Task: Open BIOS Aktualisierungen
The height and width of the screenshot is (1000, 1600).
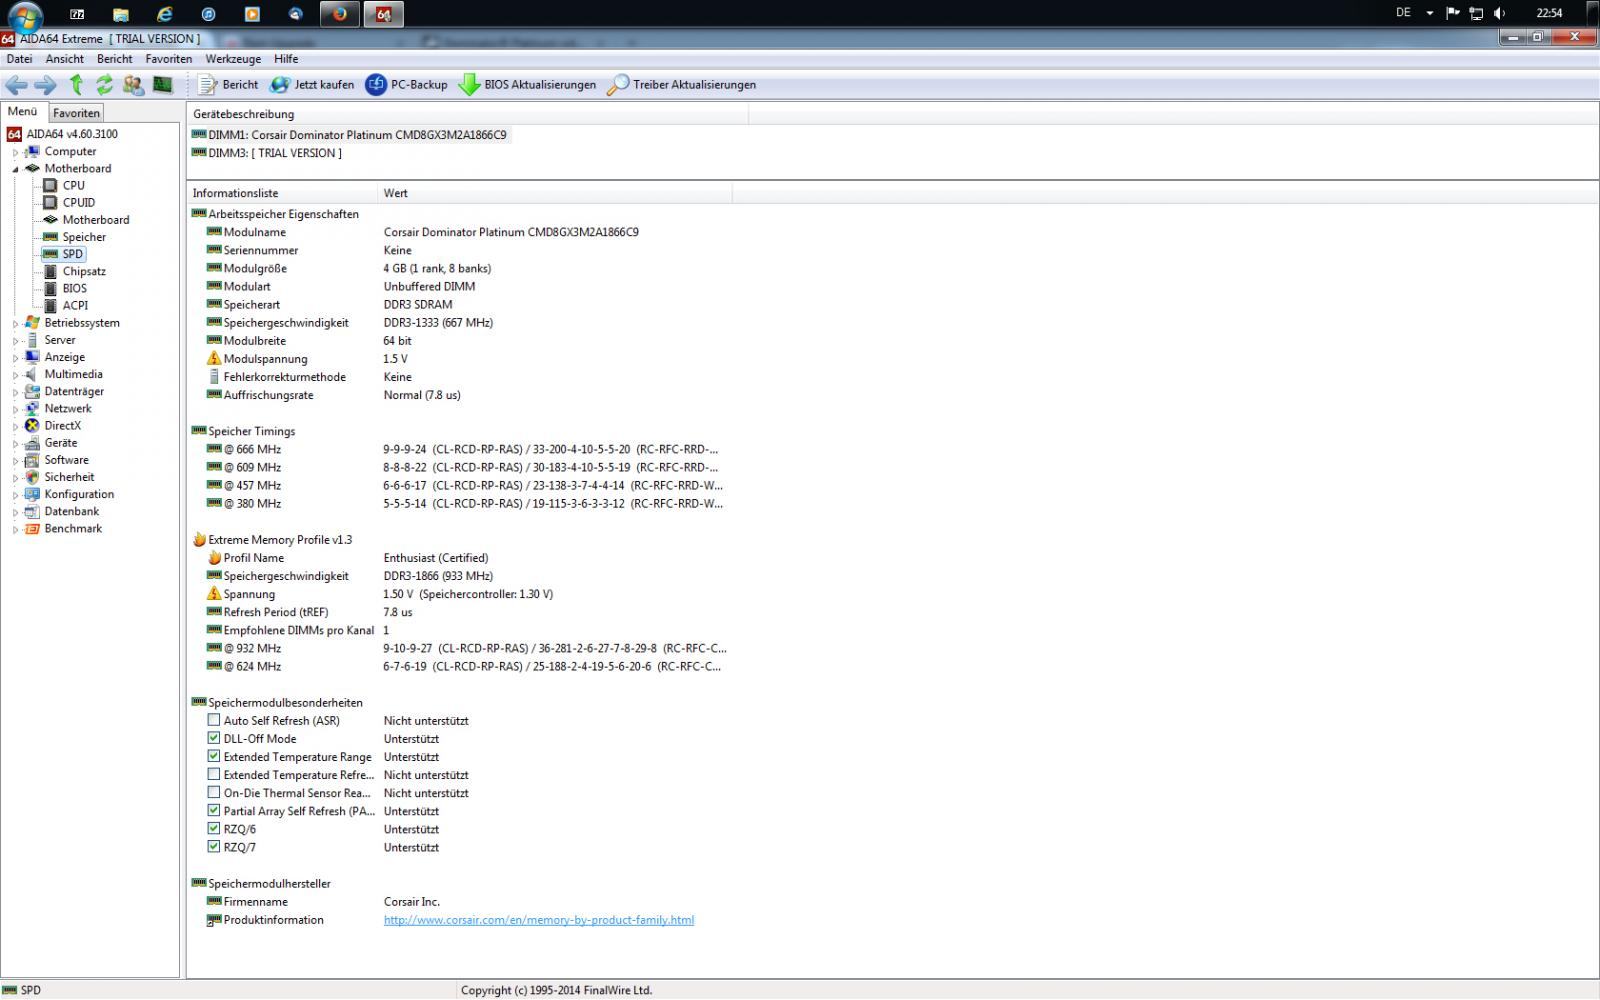Action: pyautogui.click(x=527, y=85)
